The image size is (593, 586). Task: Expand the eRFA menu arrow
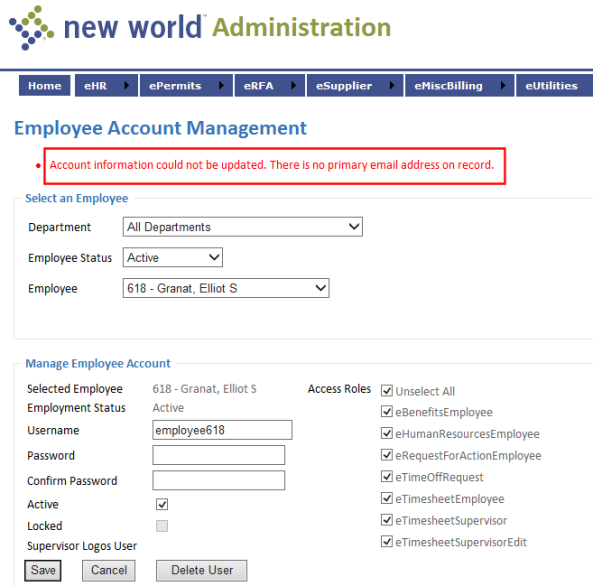click(293, 85)
